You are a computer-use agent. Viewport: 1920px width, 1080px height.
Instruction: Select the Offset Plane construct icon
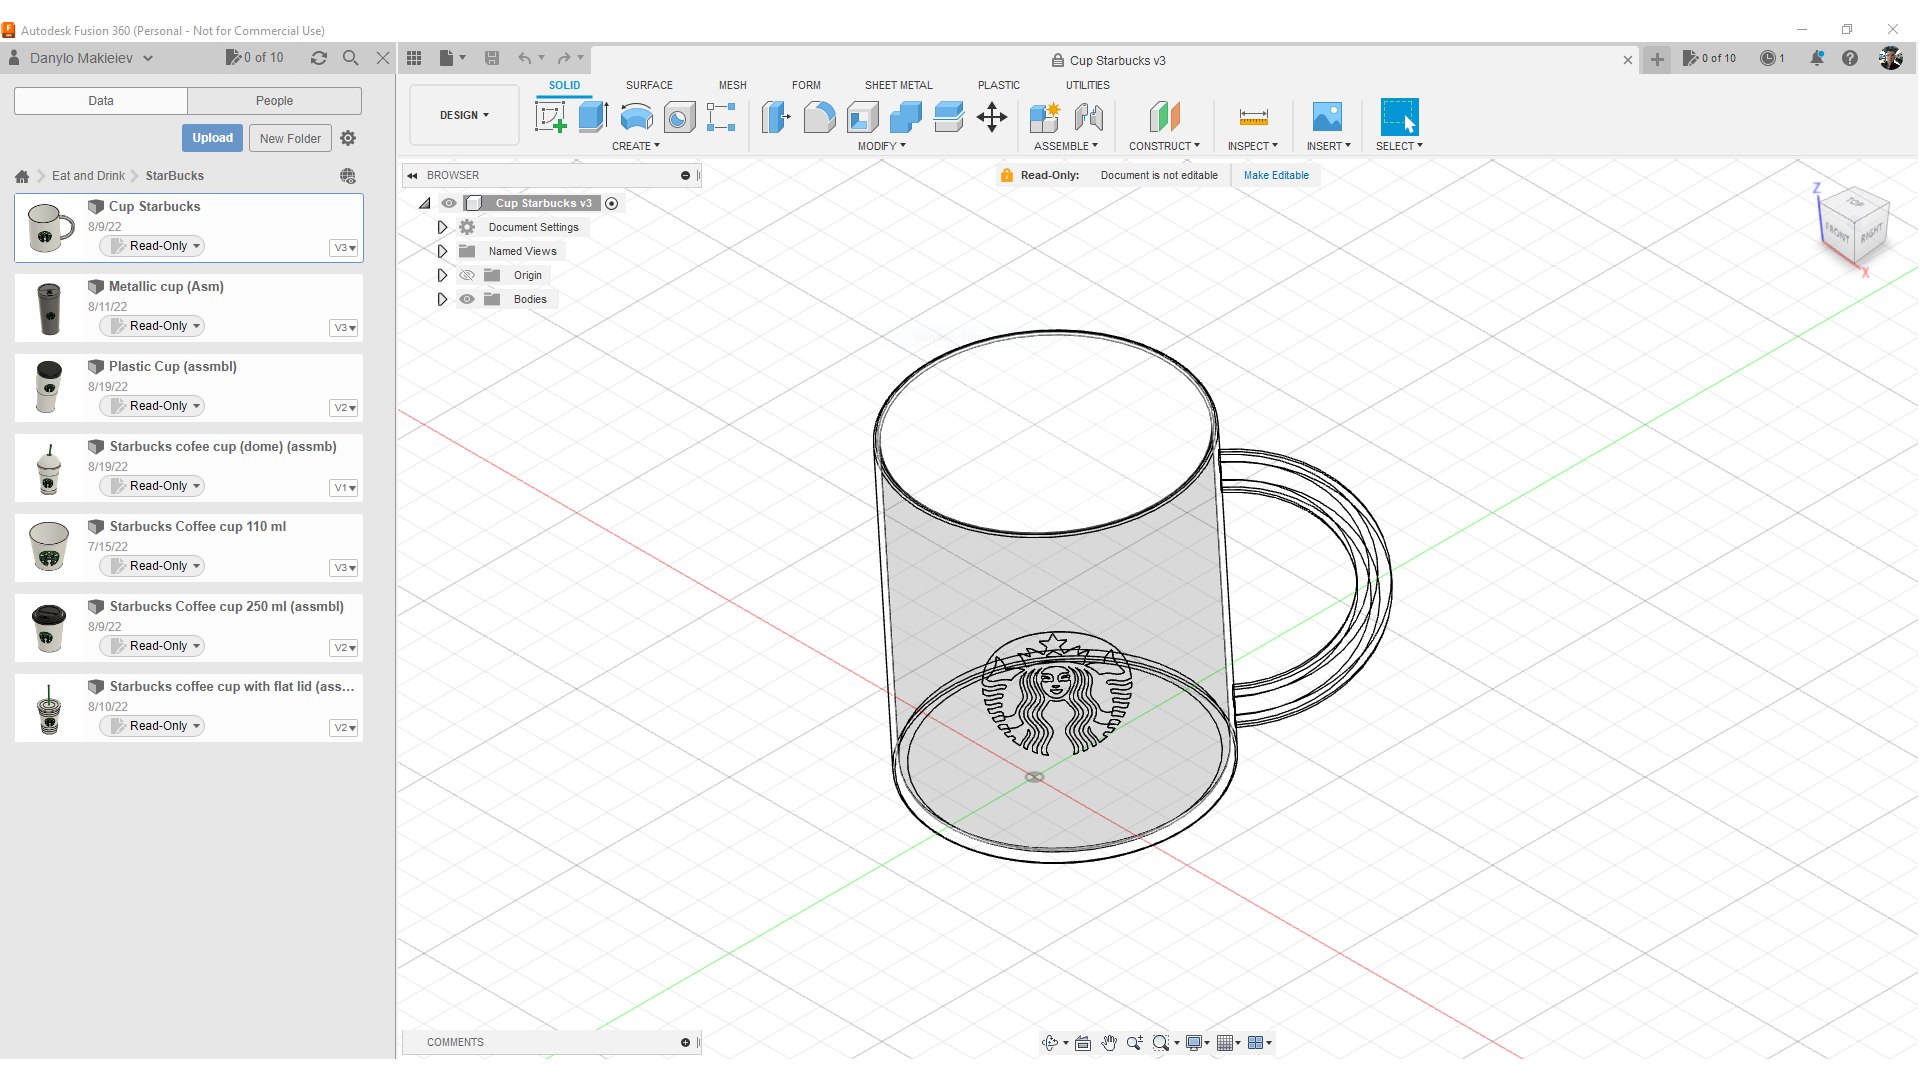(1164, 117)
